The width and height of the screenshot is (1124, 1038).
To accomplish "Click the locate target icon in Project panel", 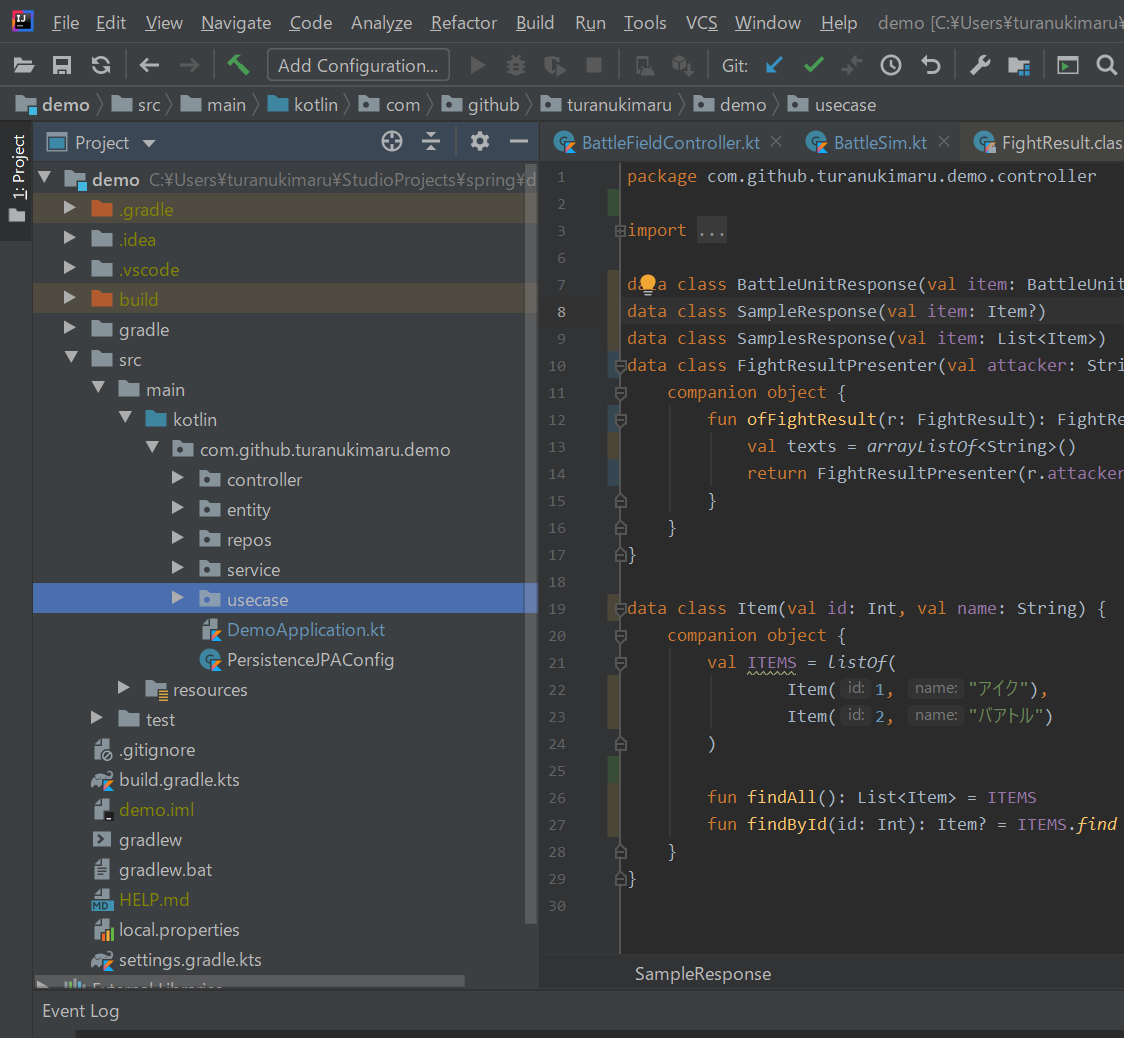I will pos(392,142).
